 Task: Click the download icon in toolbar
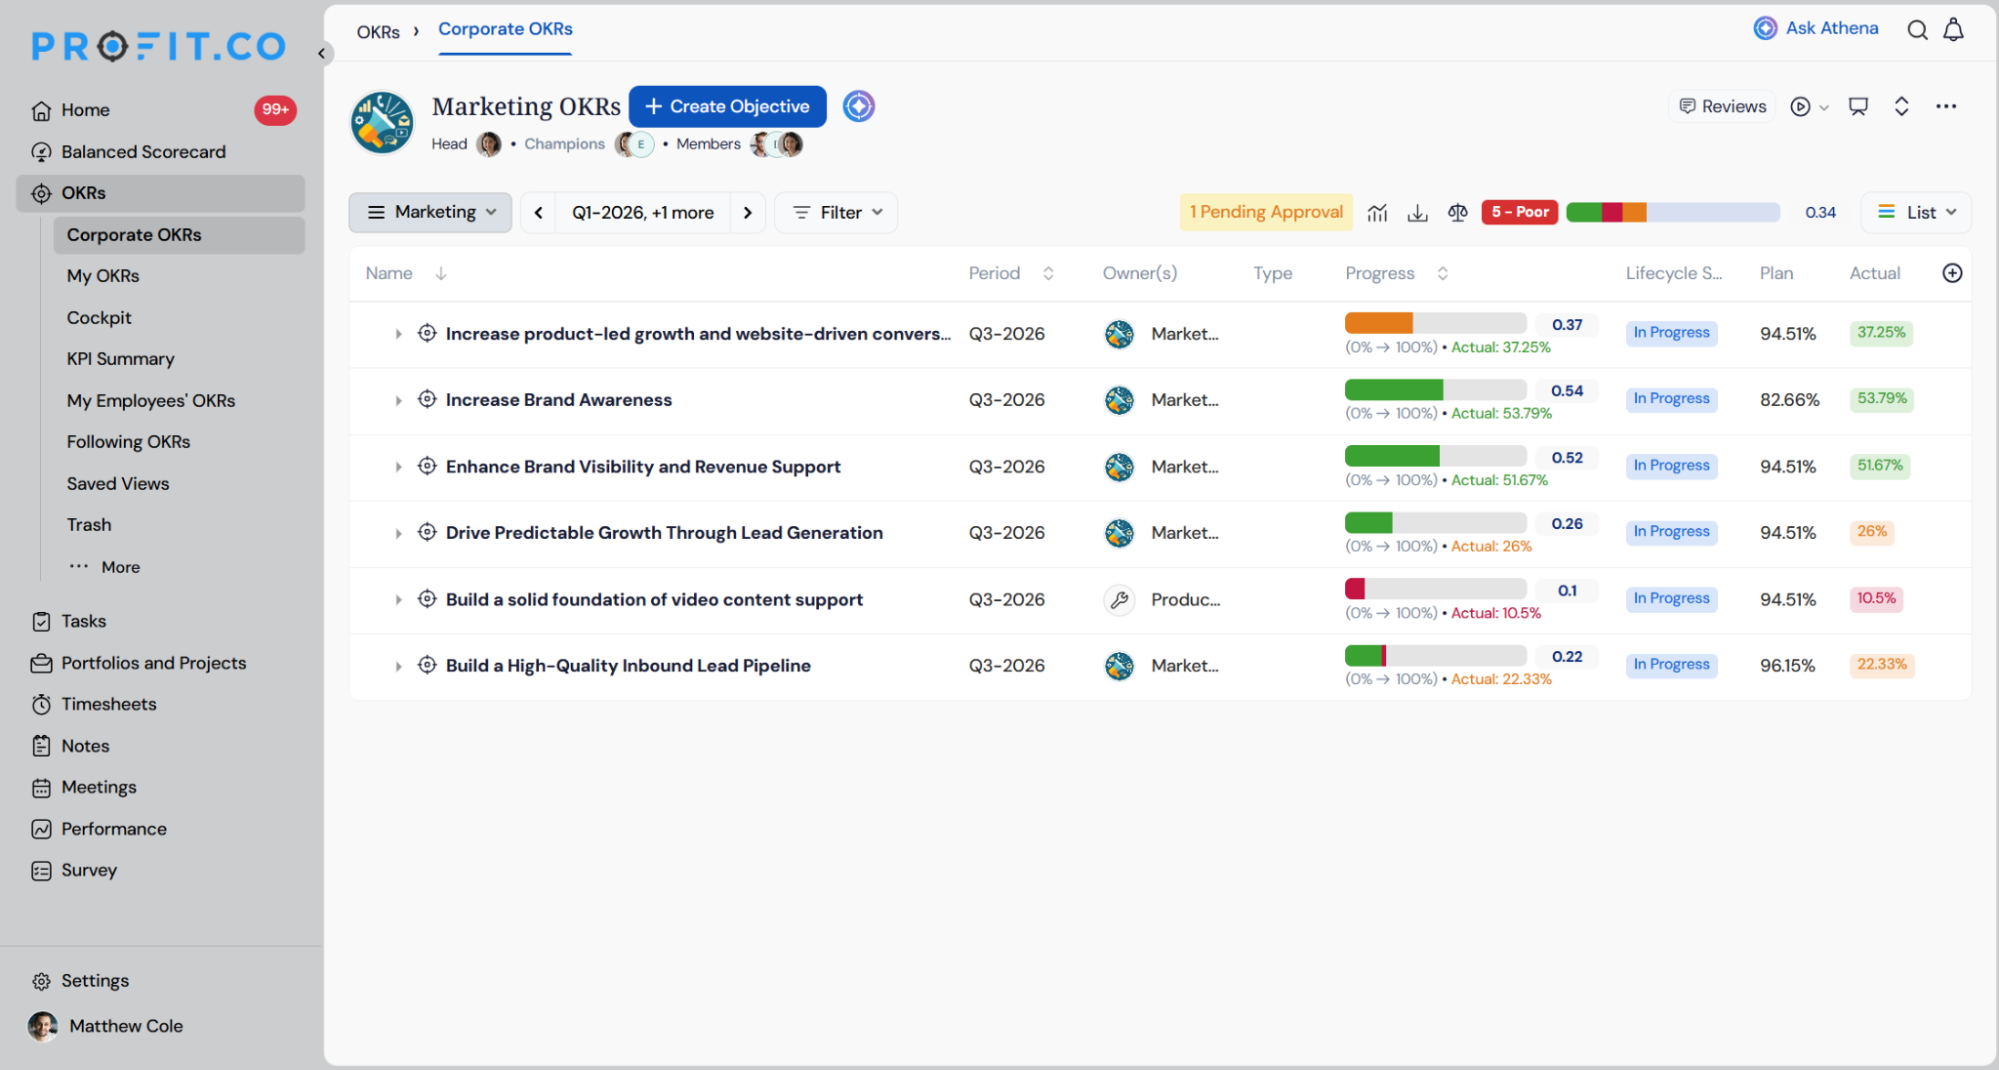click(x=1417, y=213)
